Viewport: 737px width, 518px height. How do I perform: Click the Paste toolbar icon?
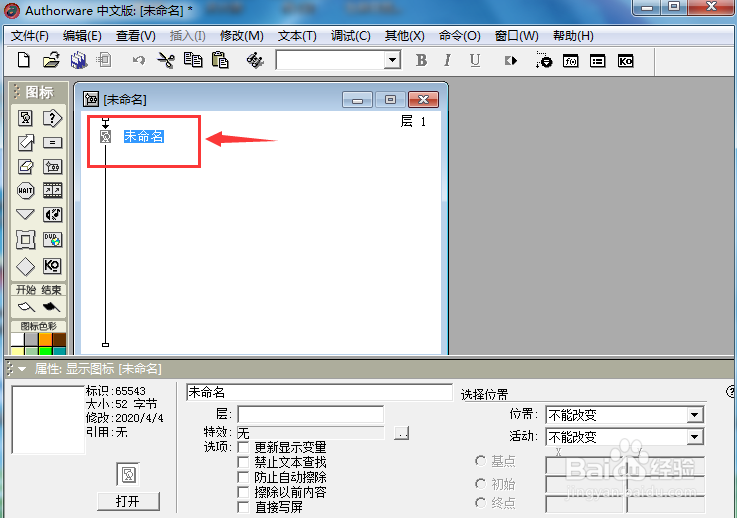pos(220,60)
